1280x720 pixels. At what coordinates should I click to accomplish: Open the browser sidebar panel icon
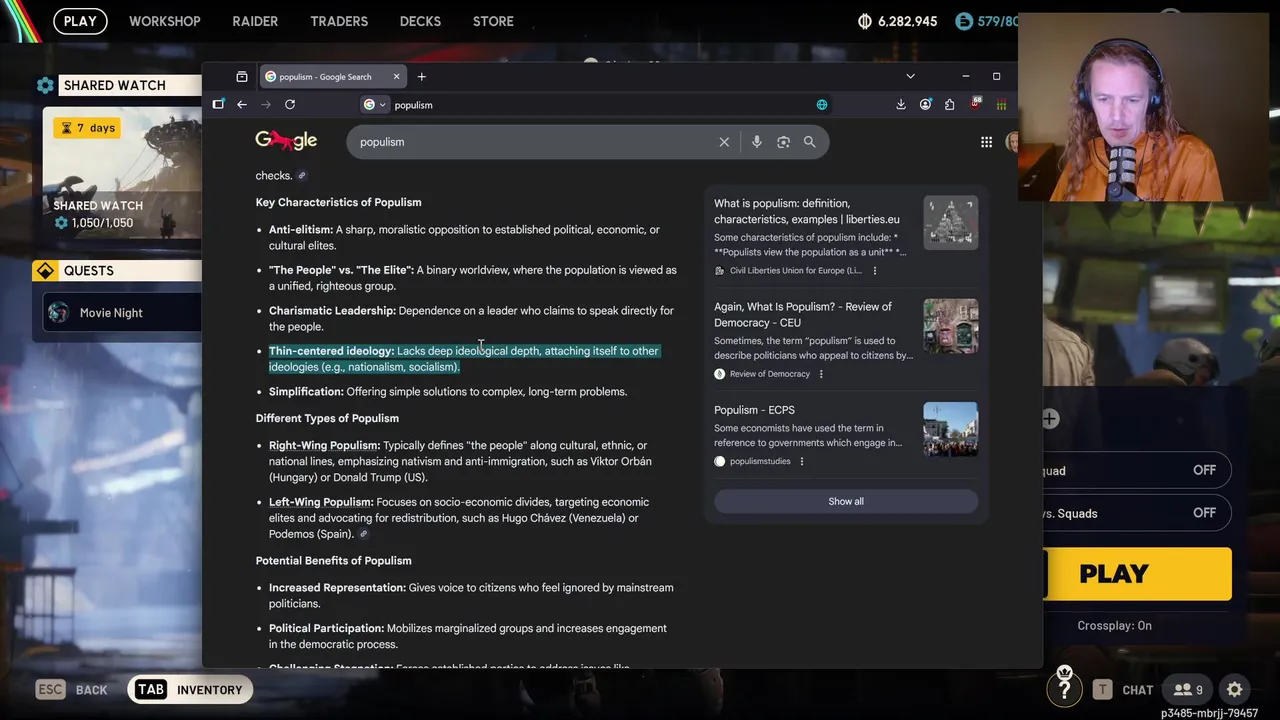[x=218, y=104]
